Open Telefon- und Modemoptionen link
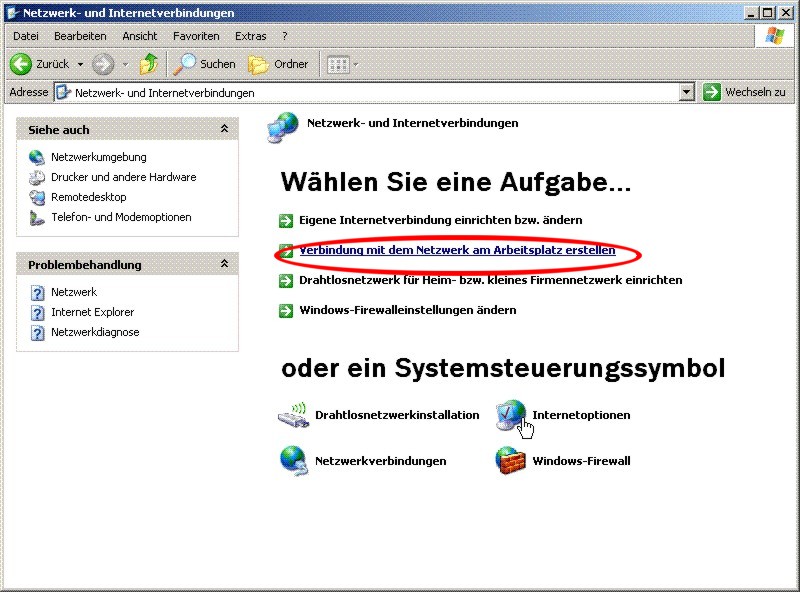This screenshot has height=592, width=800. click(x=121, y=217)
